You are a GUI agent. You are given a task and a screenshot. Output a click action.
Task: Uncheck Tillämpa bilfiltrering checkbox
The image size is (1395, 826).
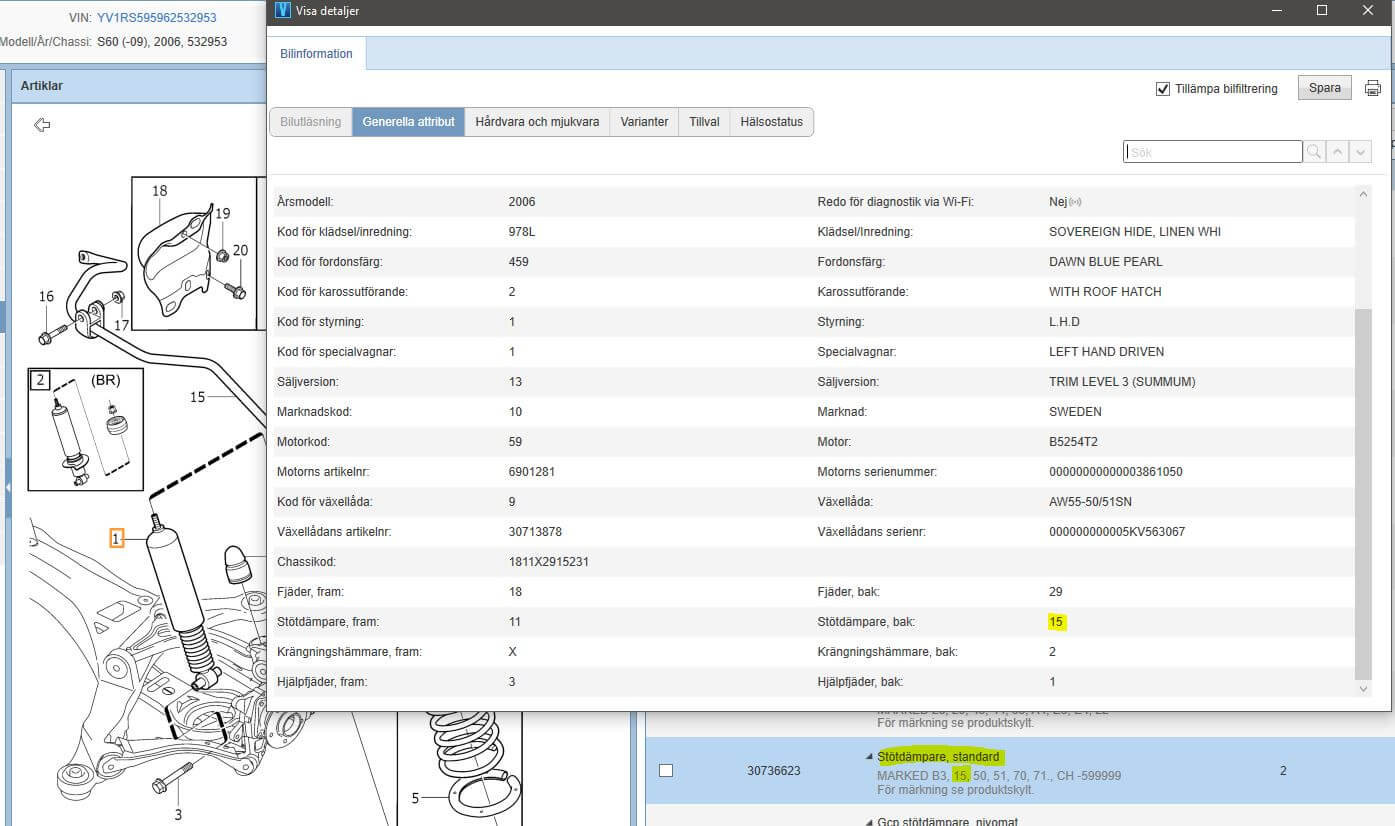tap(1162, 89)
